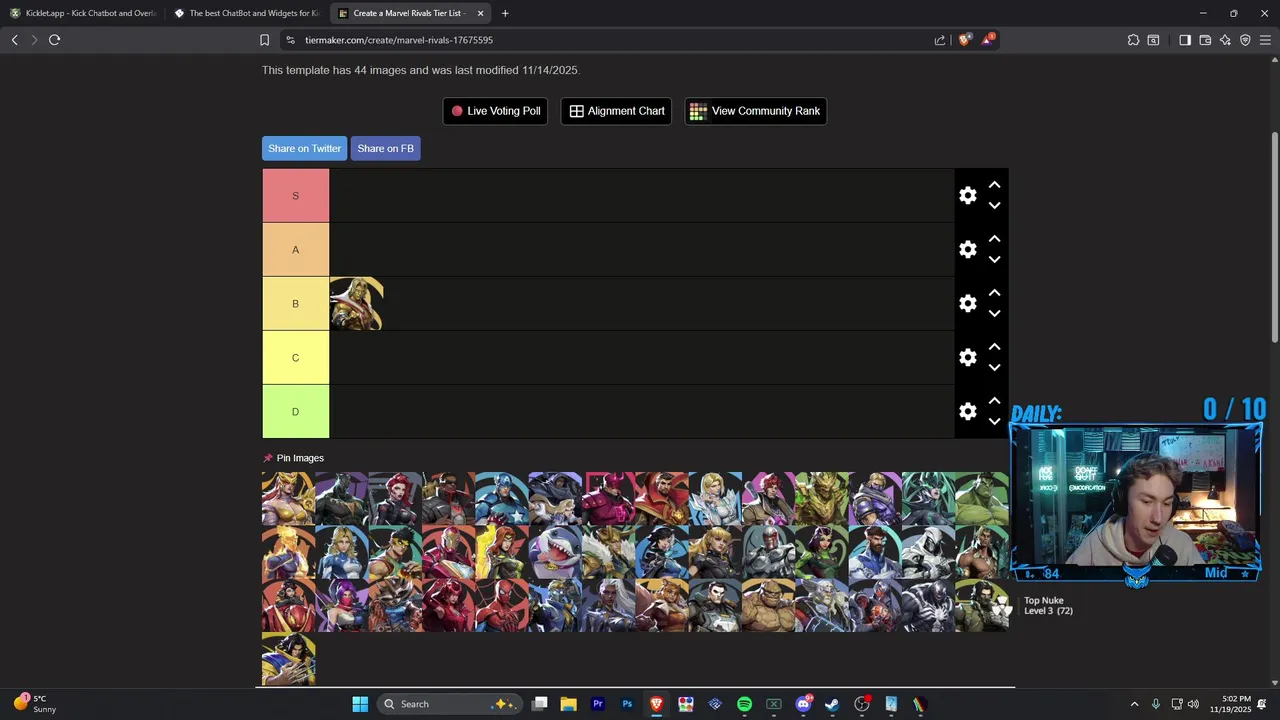
Task: Move D tier row down with chevron
Action: pos(994,422)
